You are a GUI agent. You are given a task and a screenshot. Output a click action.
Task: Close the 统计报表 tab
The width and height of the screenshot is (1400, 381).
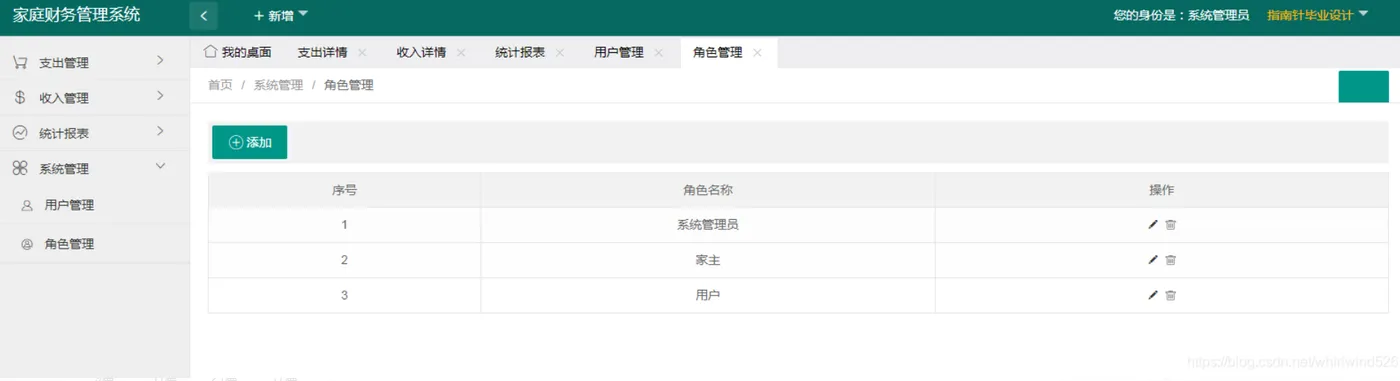click(560, 53)
